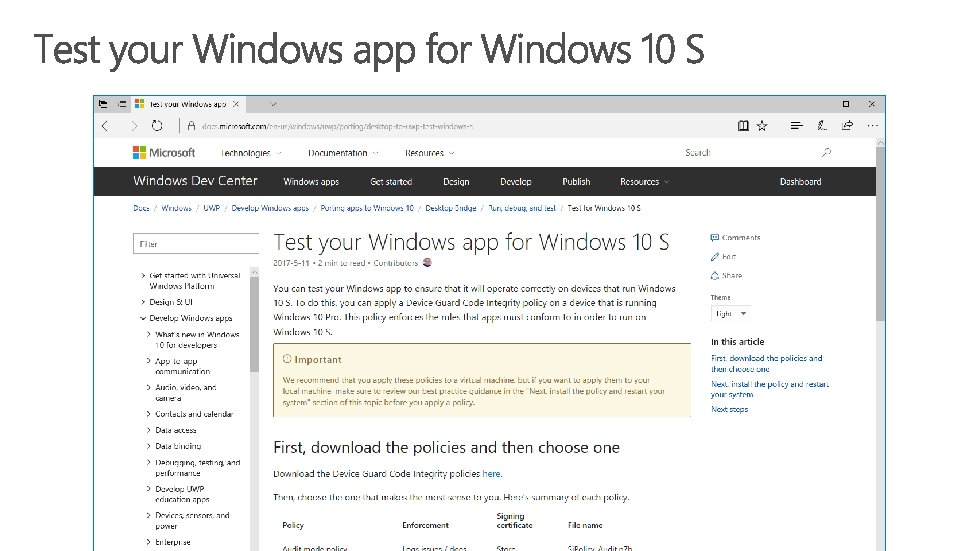The image size is (979, 551).
Task: Select 'Develop' in nav bar
Action: tap(516, 182)
